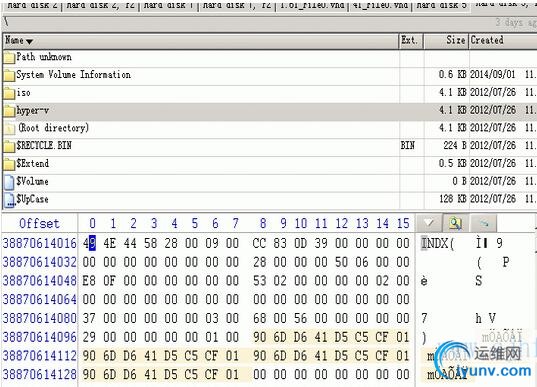Click the CC byte in the first hex row
This screenshot has height=387, width=537.
[259, 244]
